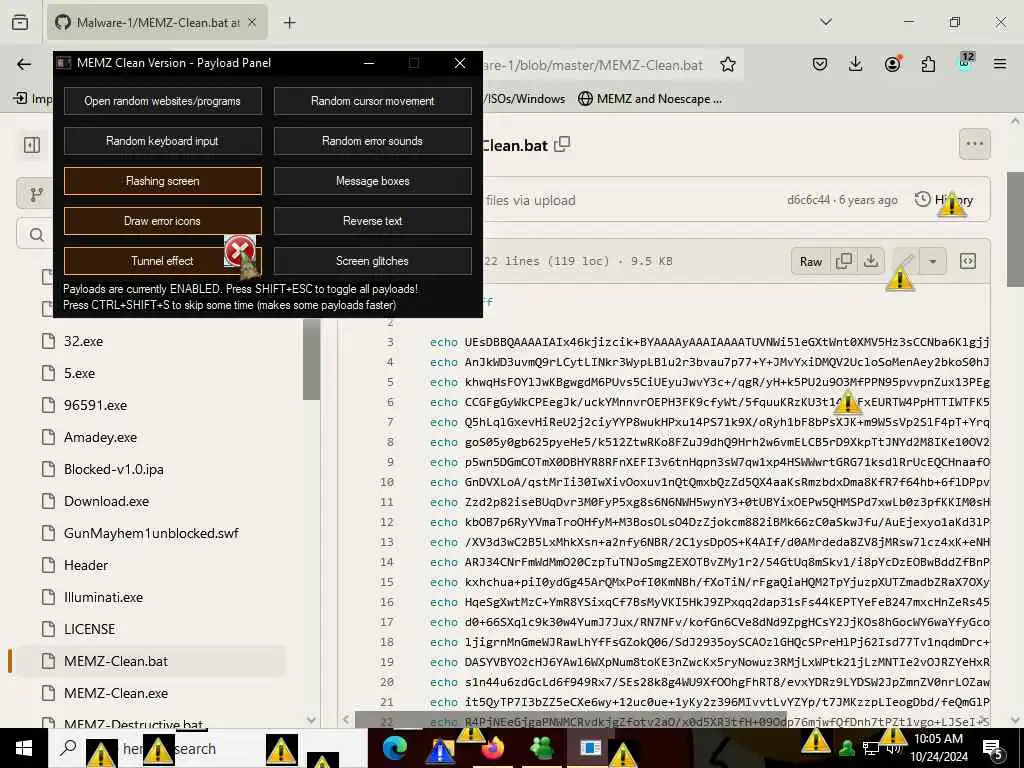Click the file tree vertical scrollbar
This screenshot has width=1024, height=768.
[312, 359]
